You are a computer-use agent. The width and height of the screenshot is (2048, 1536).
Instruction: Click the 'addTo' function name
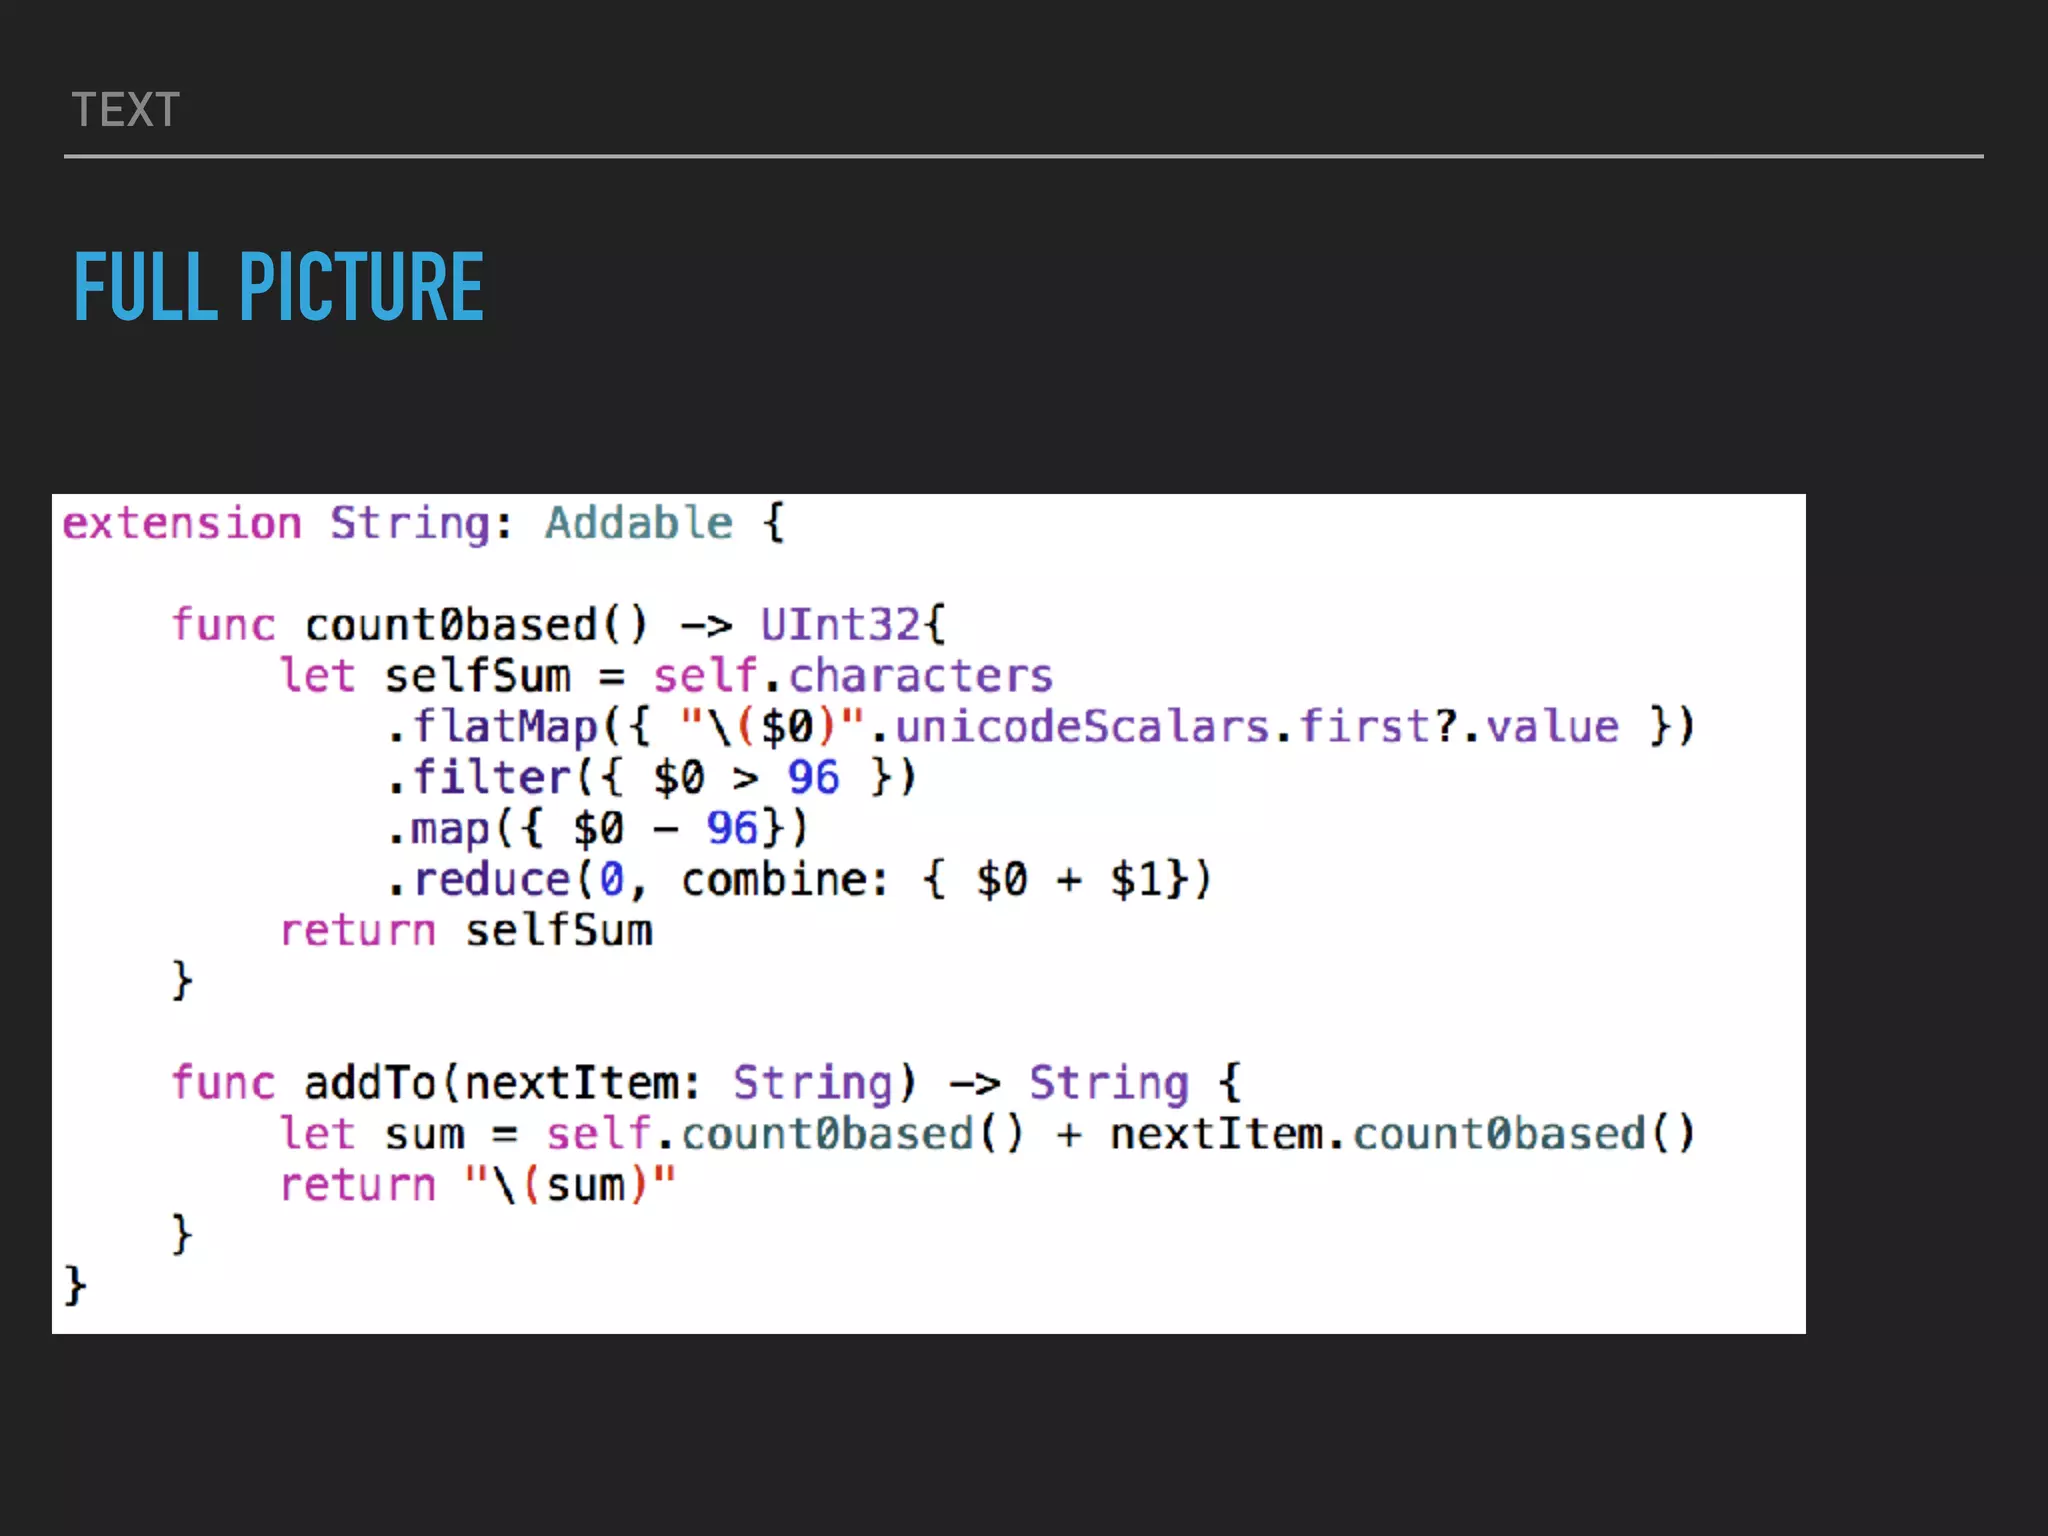(370, 1084)
